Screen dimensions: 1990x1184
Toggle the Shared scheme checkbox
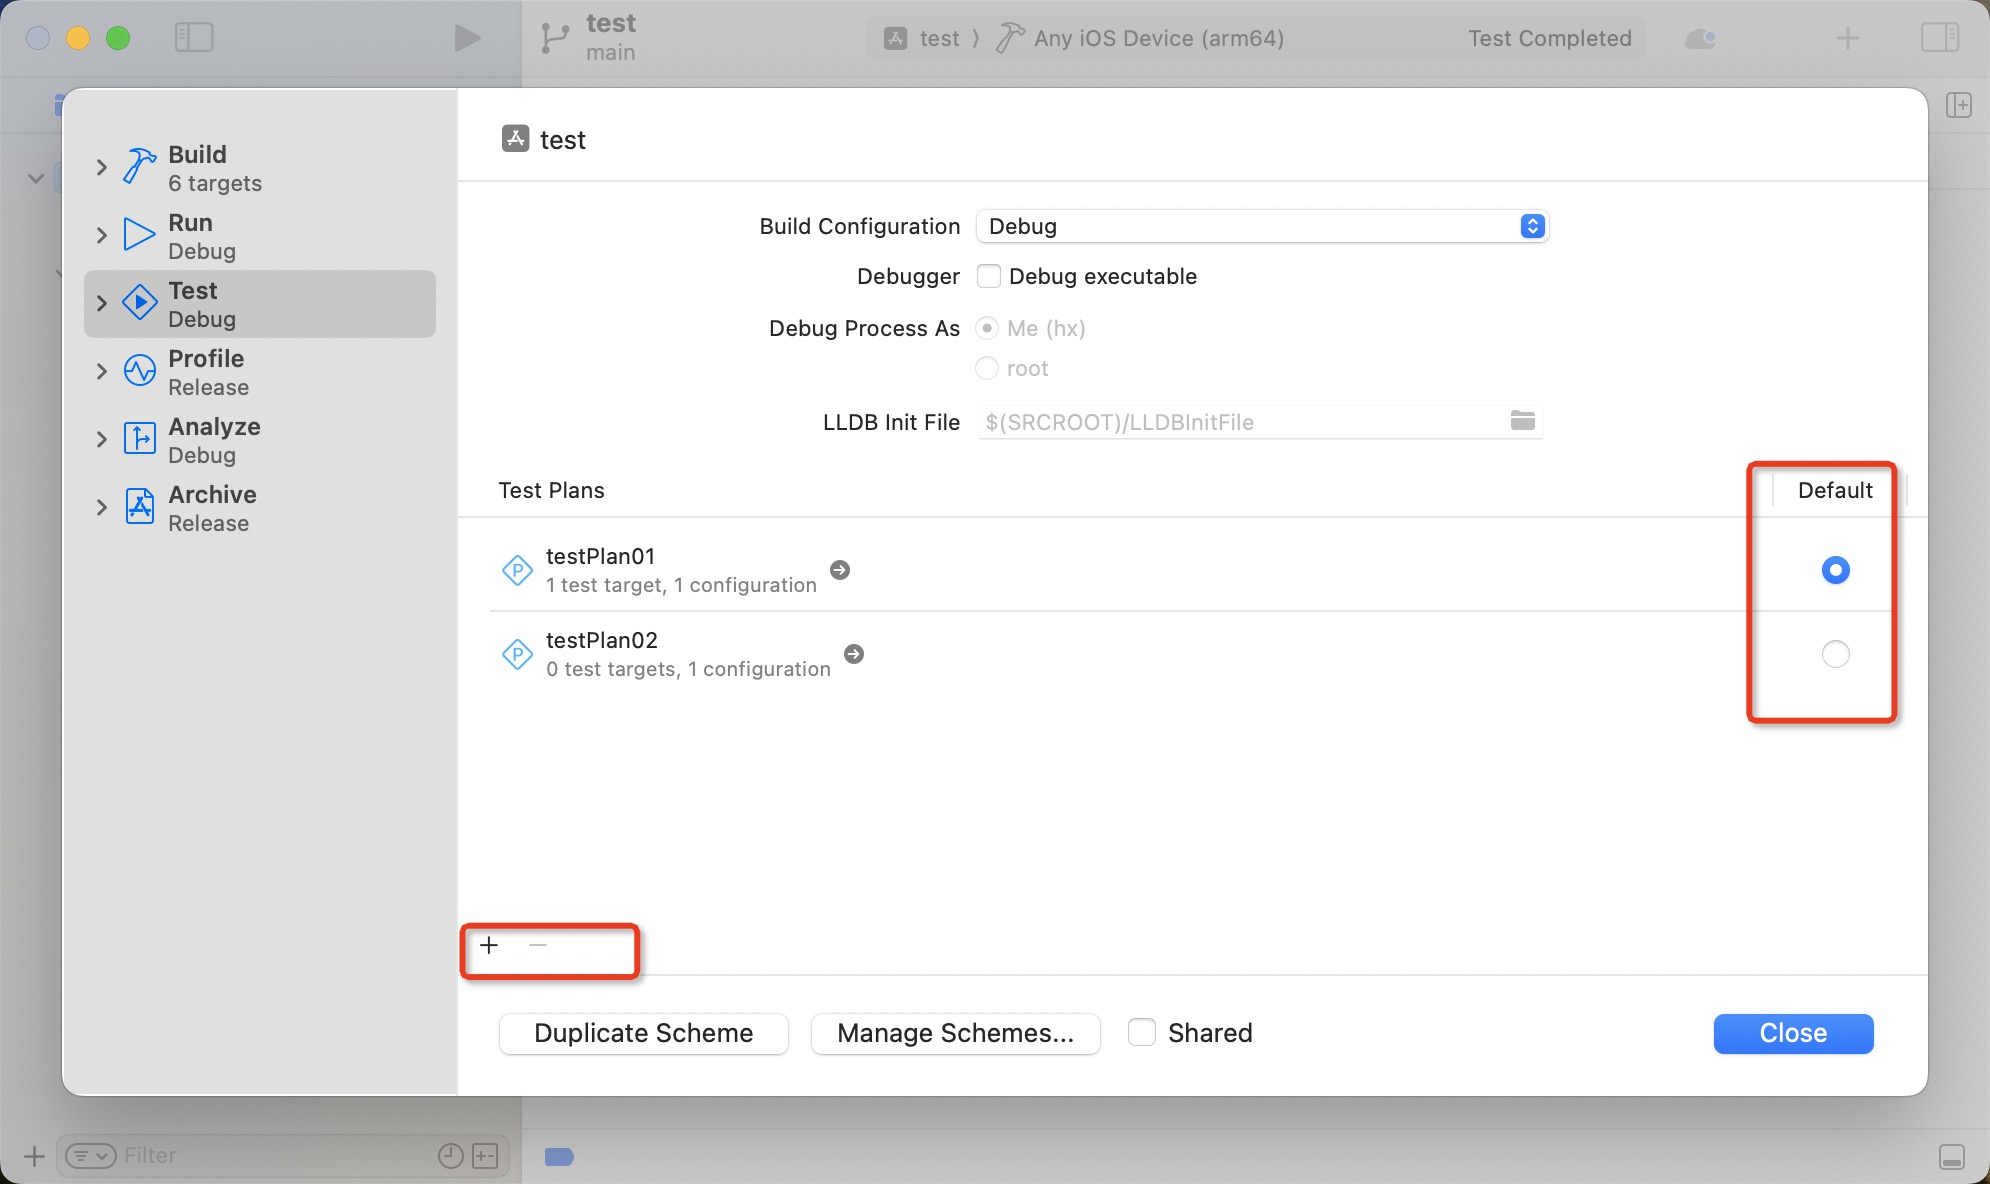(x=1141, y=1032)
